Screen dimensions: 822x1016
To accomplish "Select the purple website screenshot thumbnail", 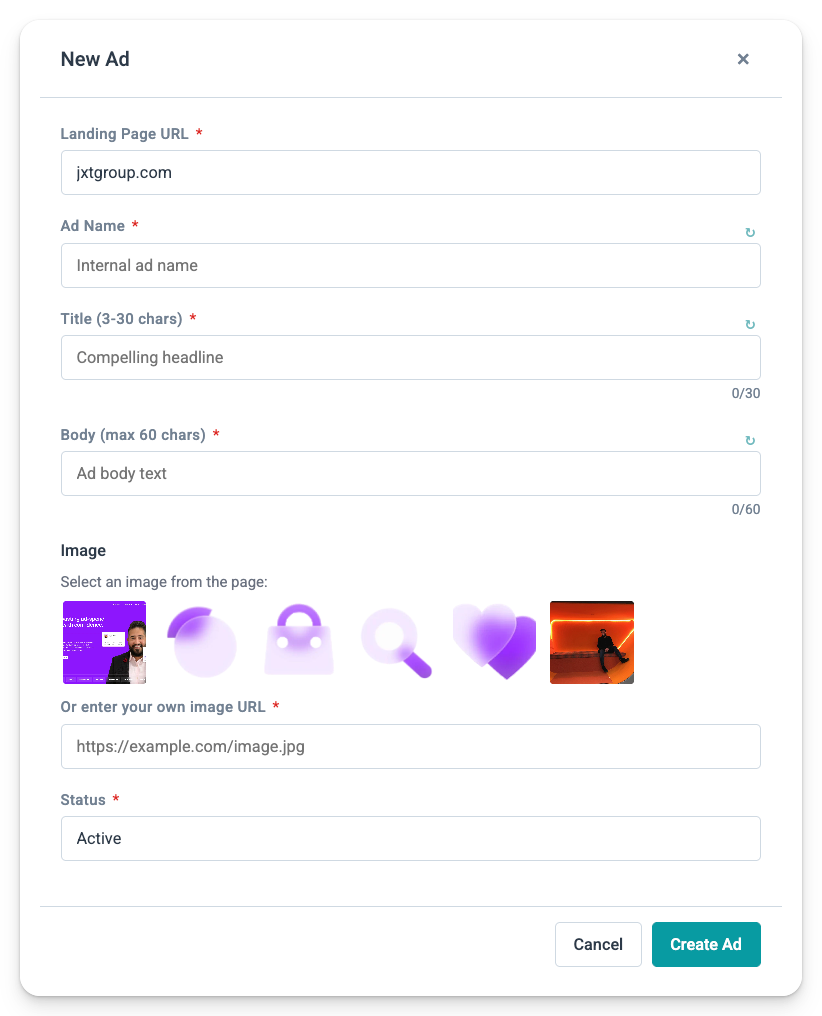I will click(x=104, y=642).
